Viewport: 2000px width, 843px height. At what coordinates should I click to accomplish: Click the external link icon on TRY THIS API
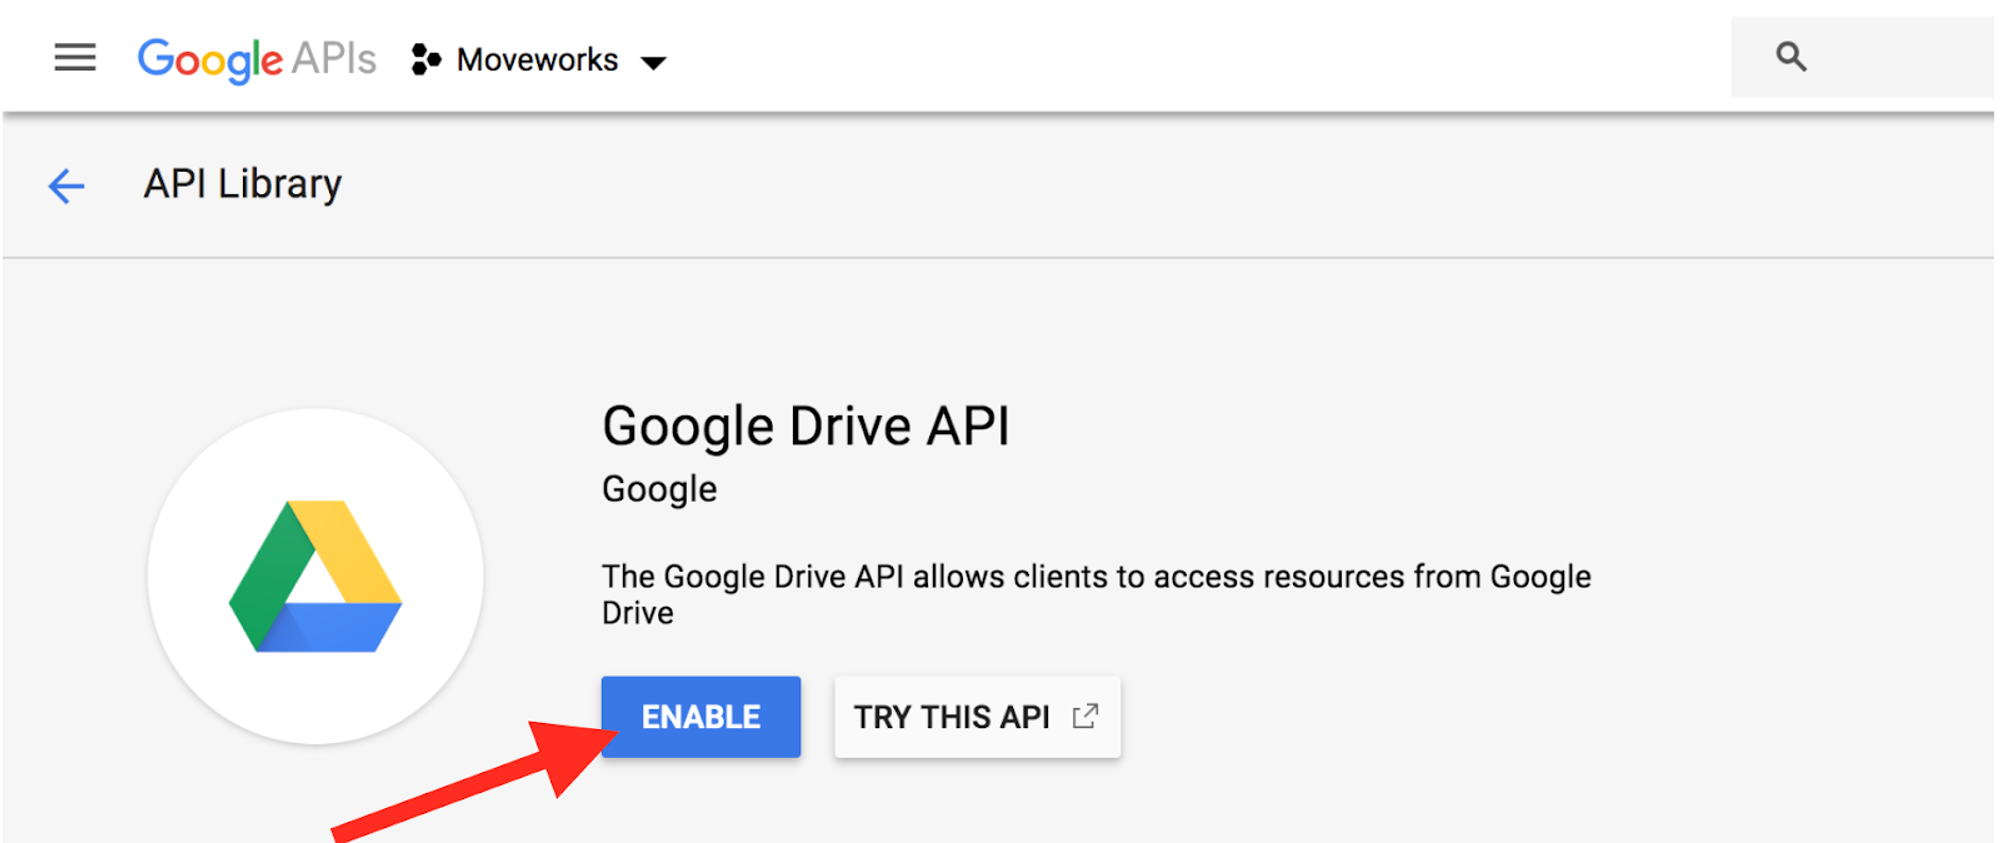[1085, 716]
